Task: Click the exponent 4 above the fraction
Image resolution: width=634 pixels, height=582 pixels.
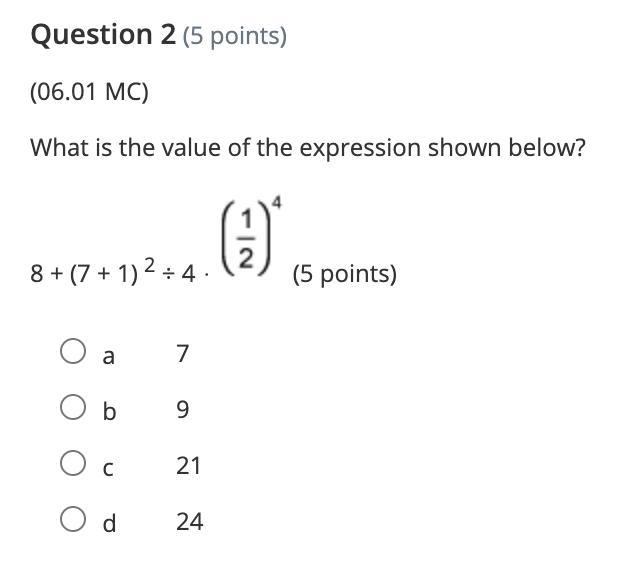Action: (x=275, y=203)
